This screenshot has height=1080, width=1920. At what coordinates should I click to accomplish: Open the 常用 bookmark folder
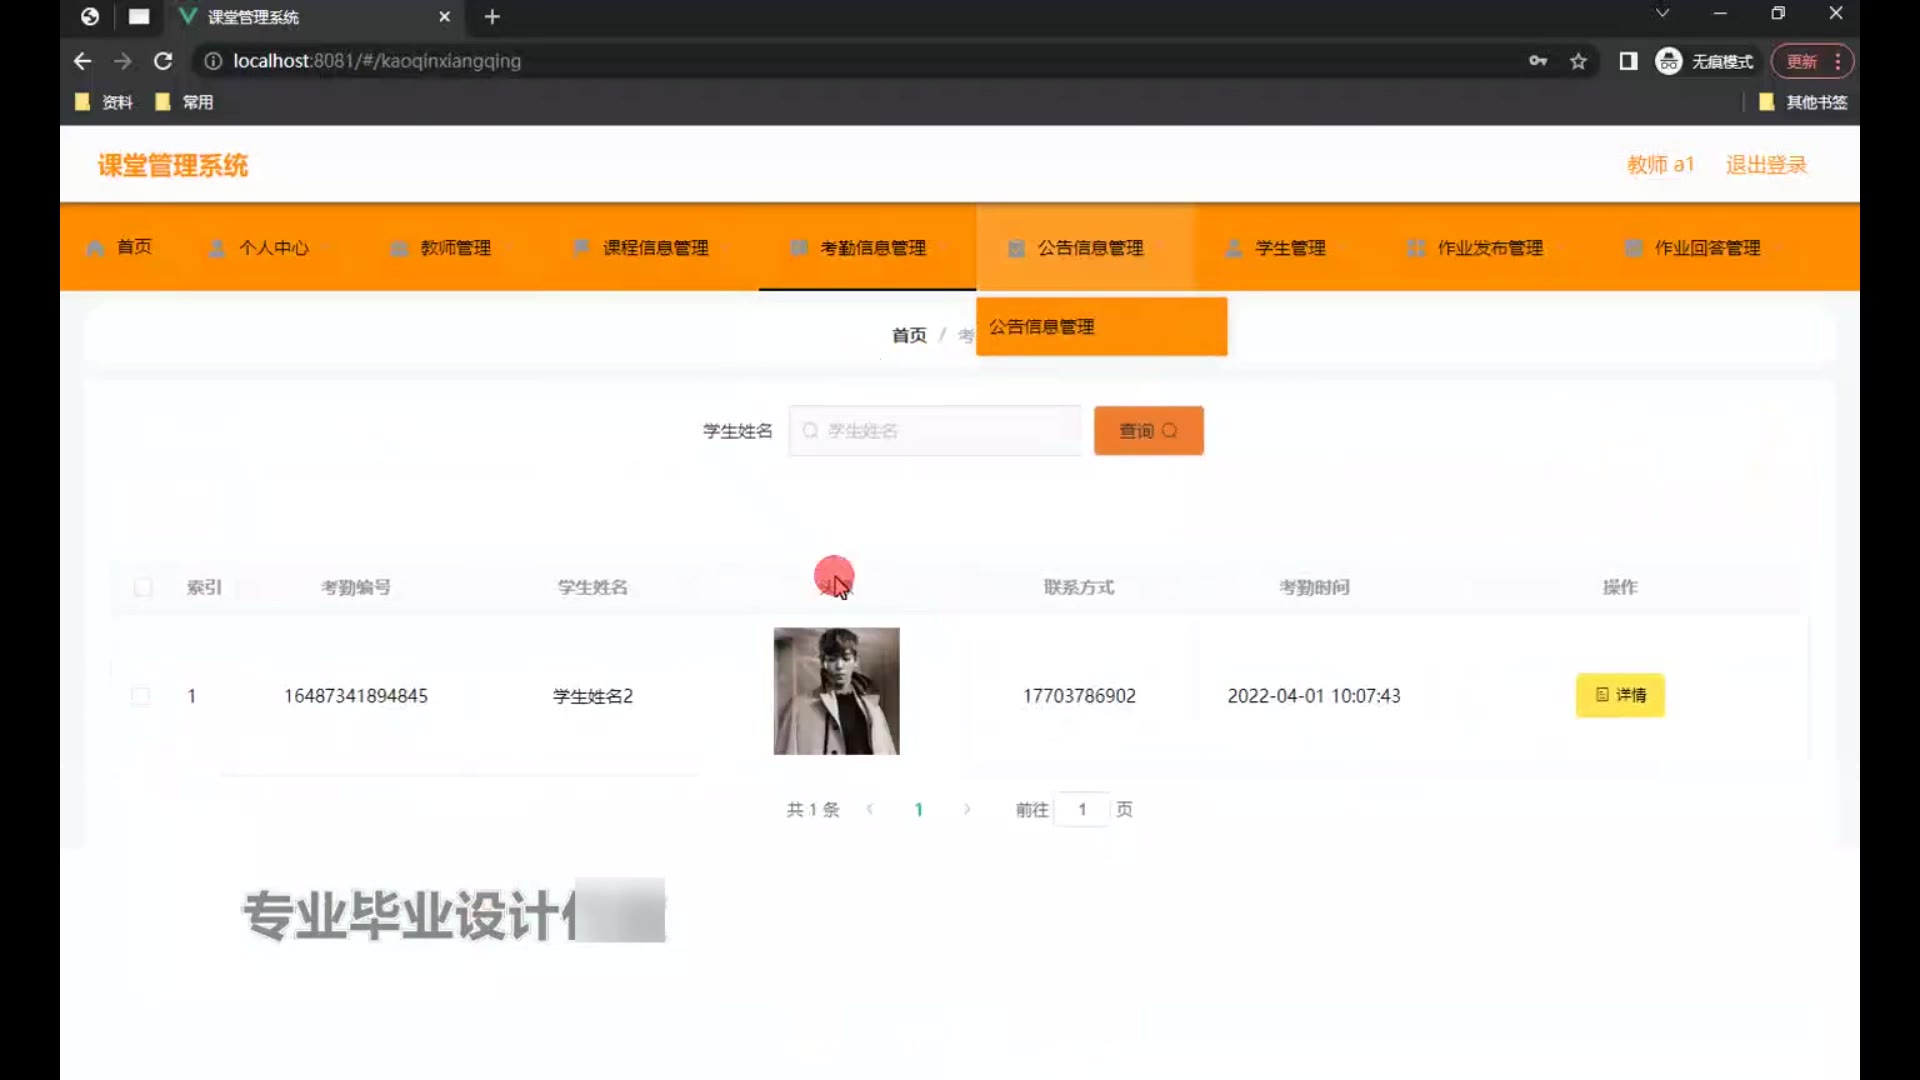point(184,102)
